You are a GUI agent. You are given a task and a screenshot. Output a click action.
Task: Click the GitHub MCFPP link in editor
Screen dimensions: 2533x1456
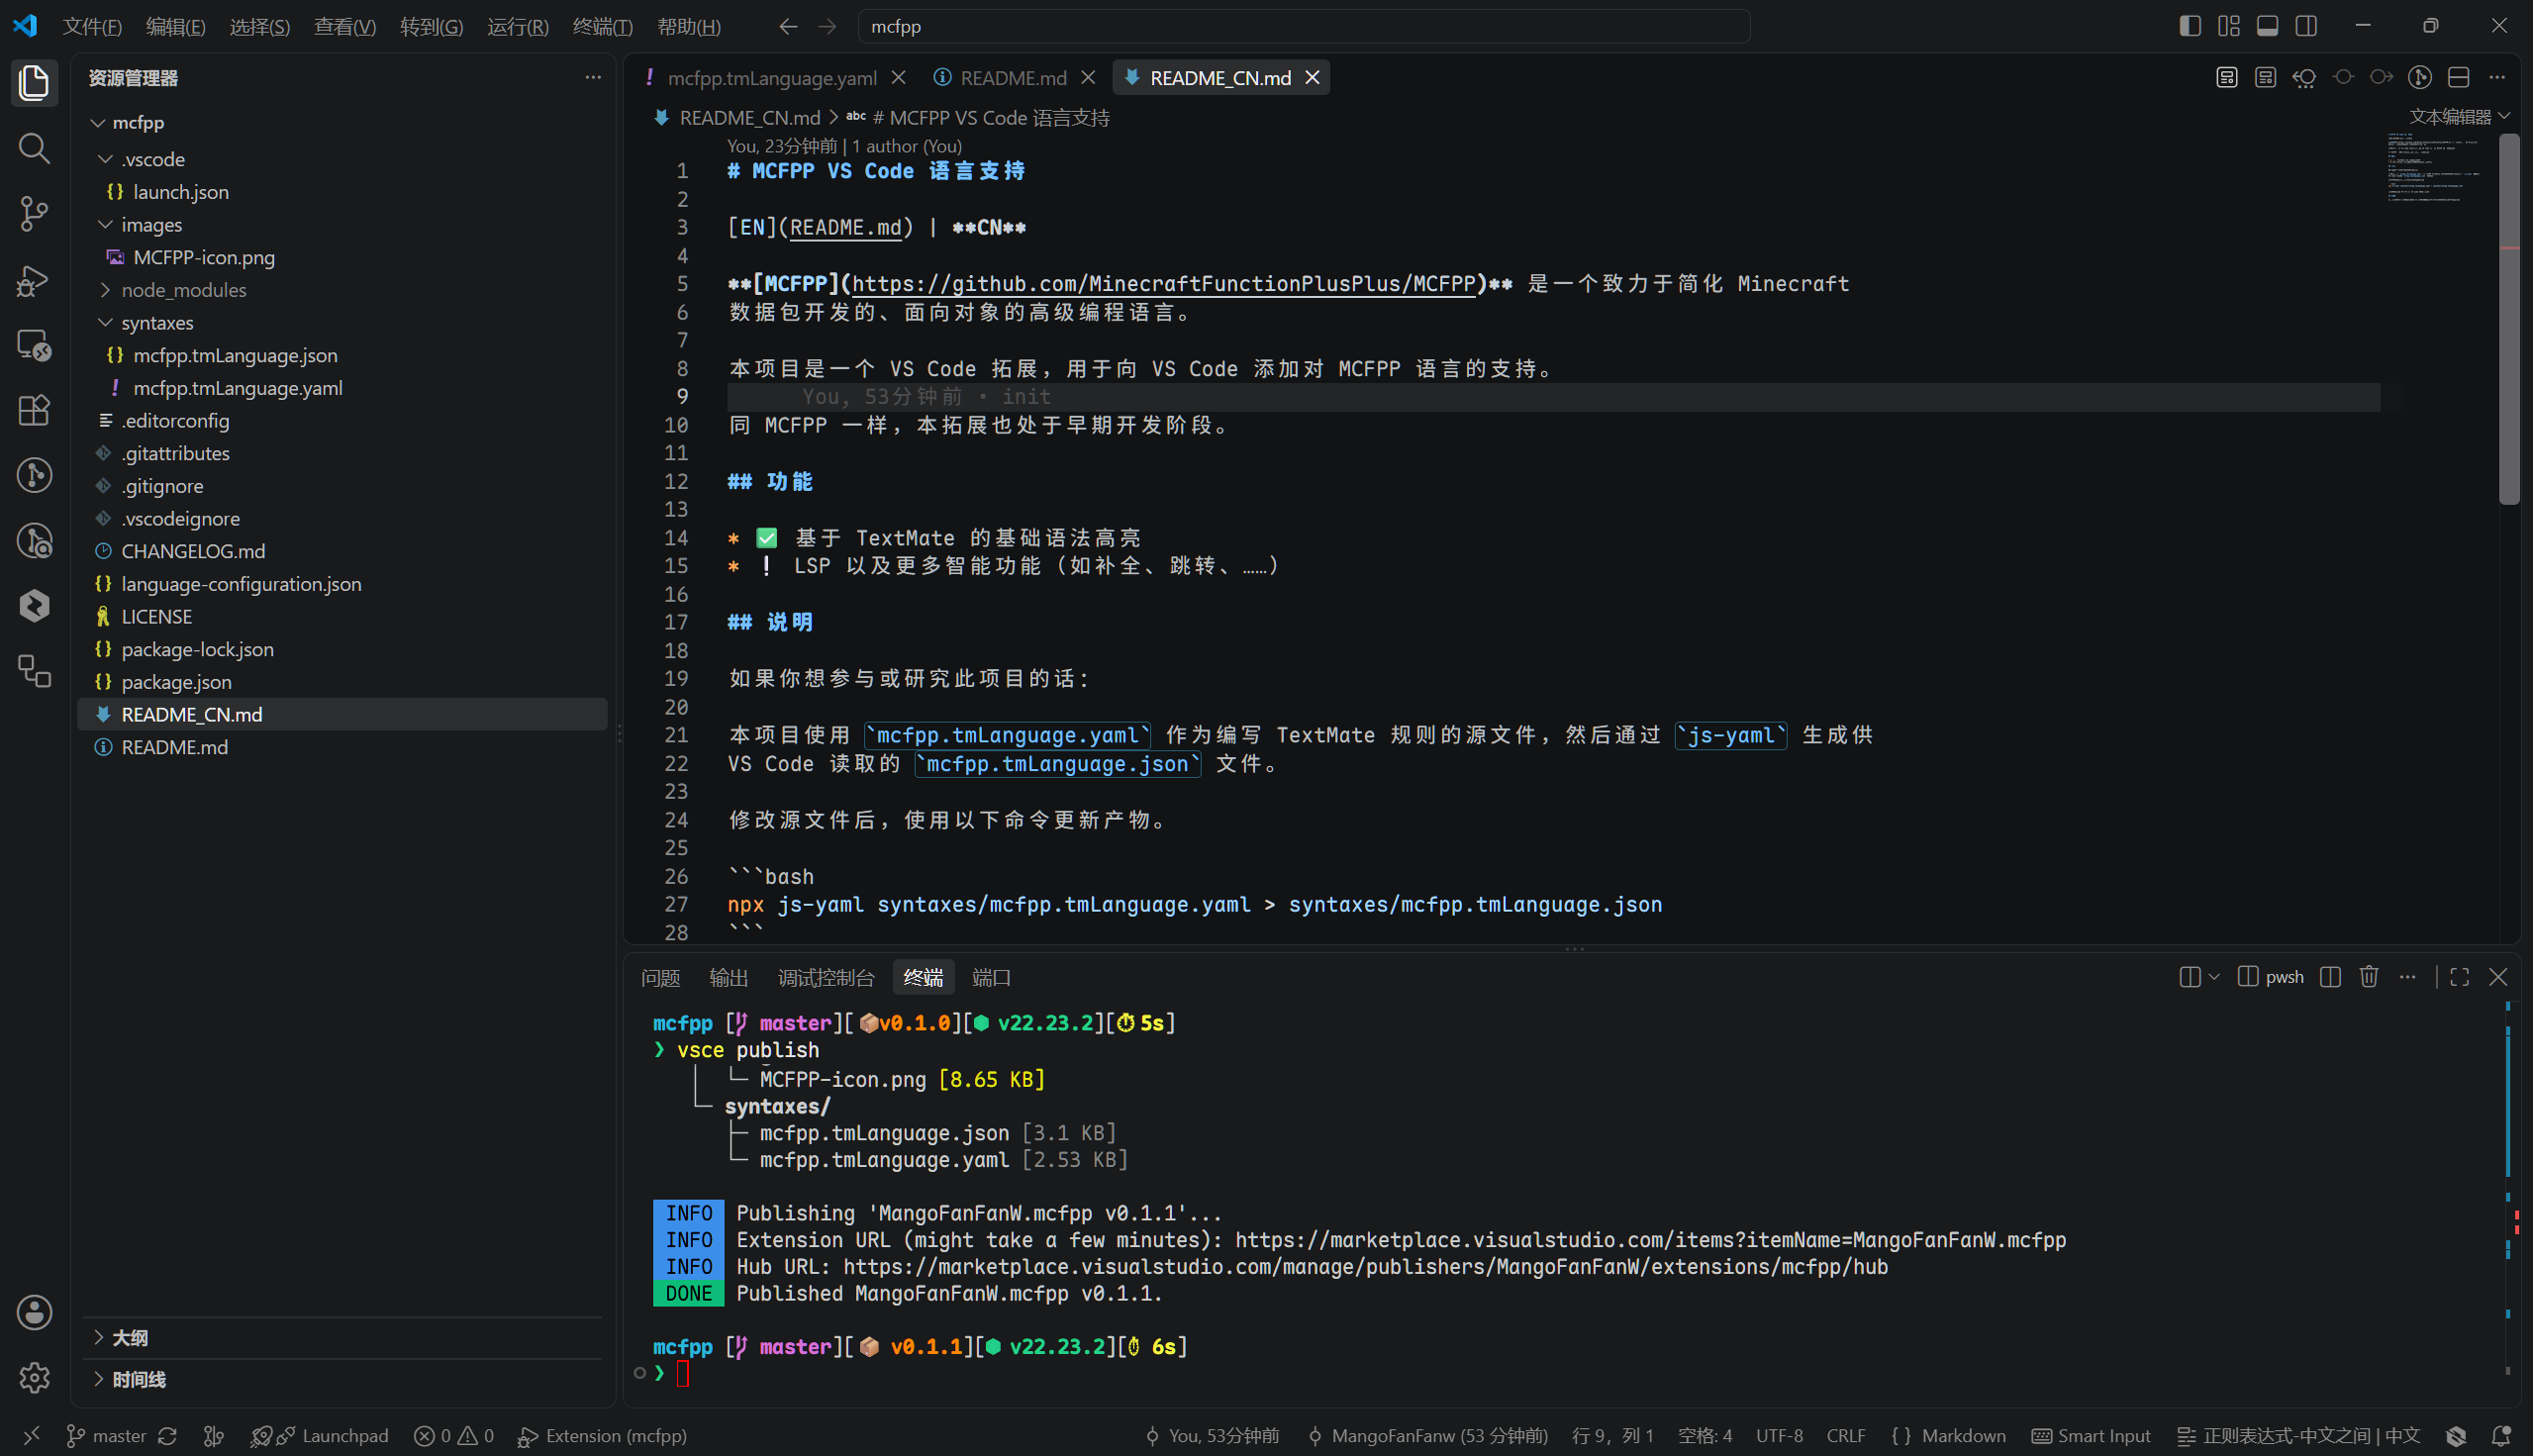tap(1164, 284)
